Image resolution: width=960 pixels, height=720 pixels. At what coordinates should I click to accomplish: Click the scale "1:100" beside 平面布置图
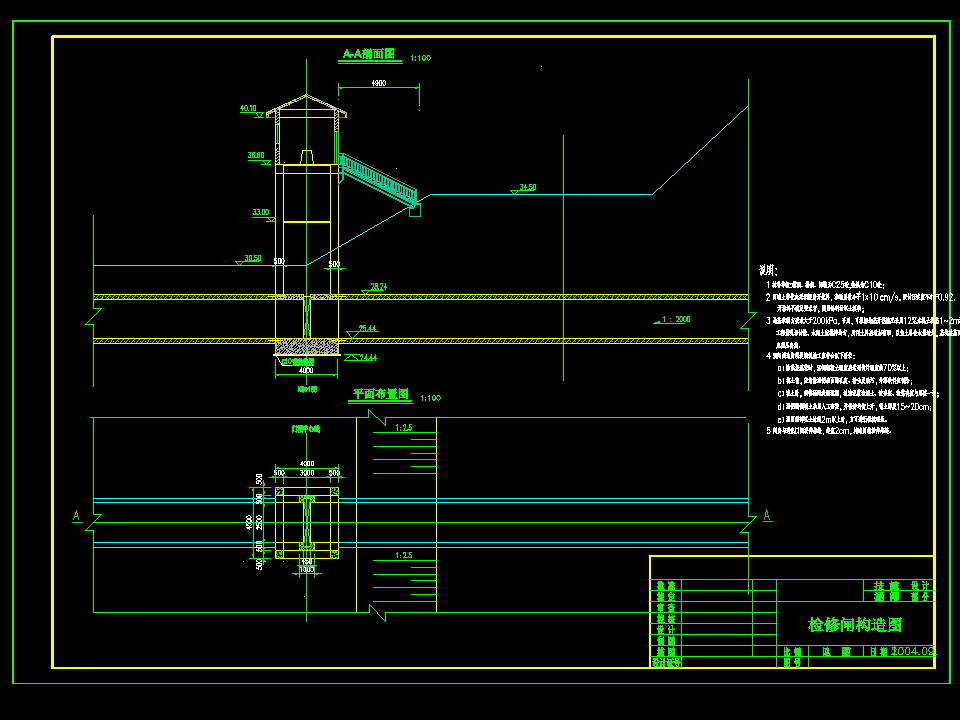(x=430, y=398)
